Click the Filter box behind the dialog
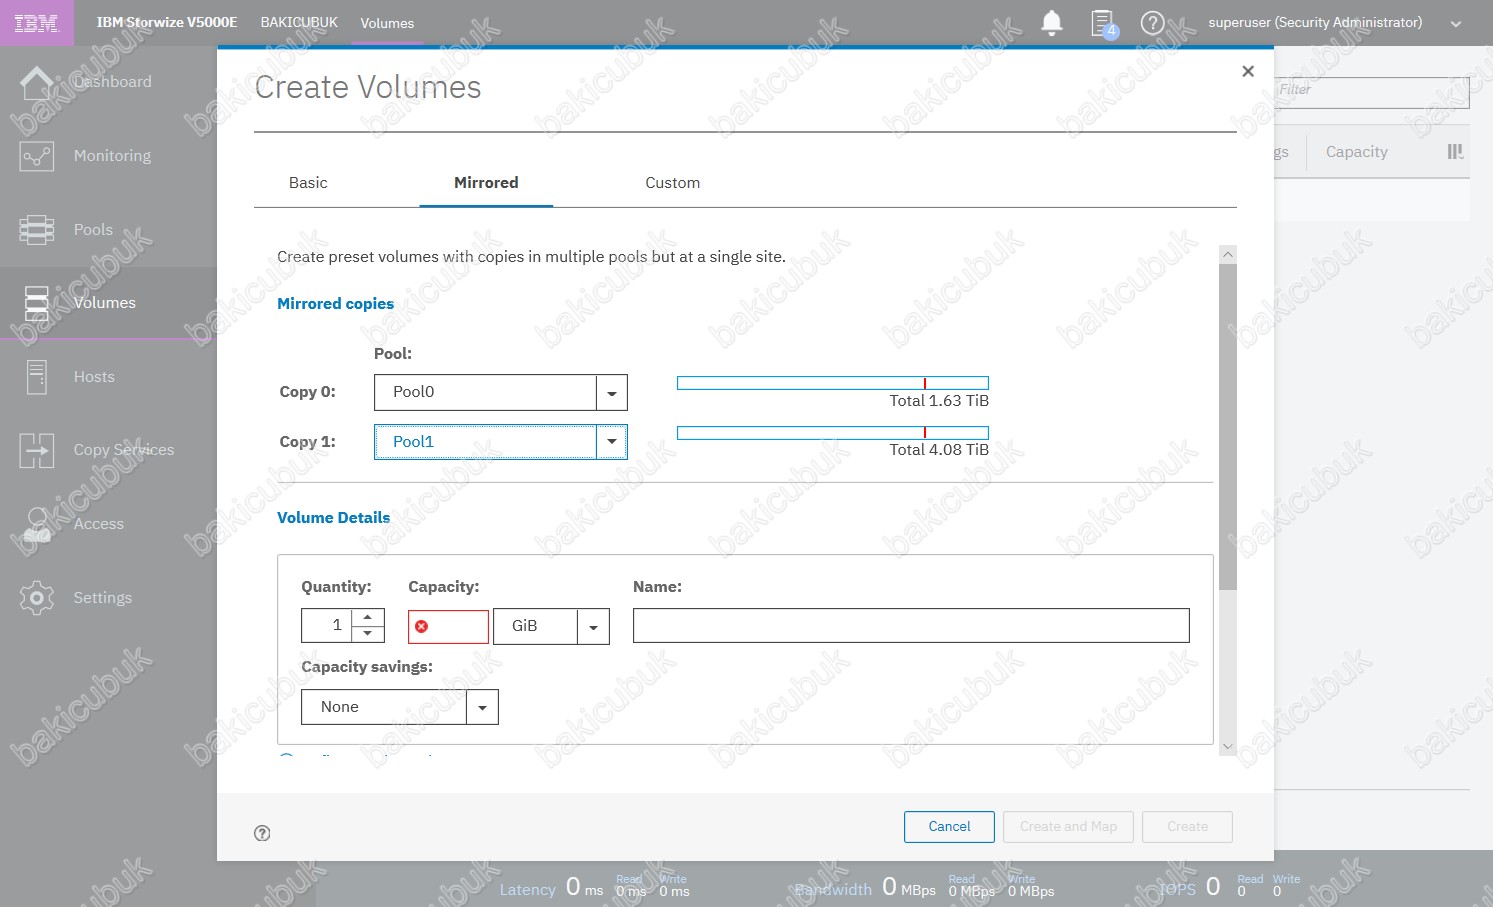Image resolution: width=1493 pixels, height=907 pixels. point(1371,92)
